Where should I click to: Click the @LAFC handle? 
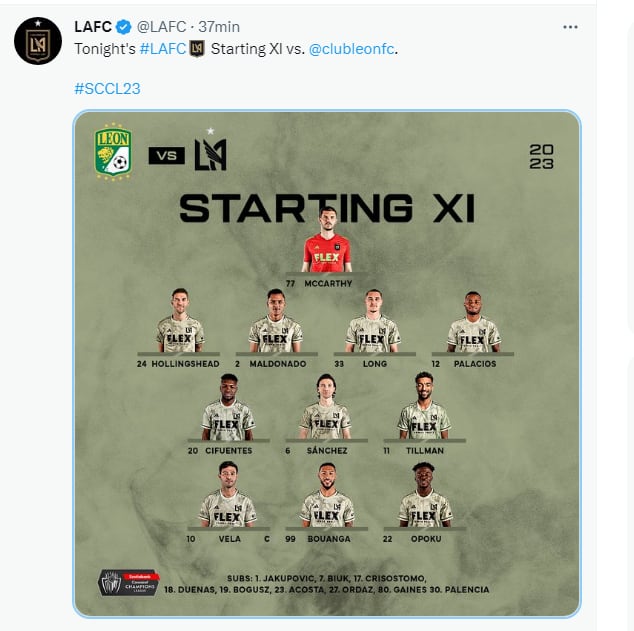[162, 27]
